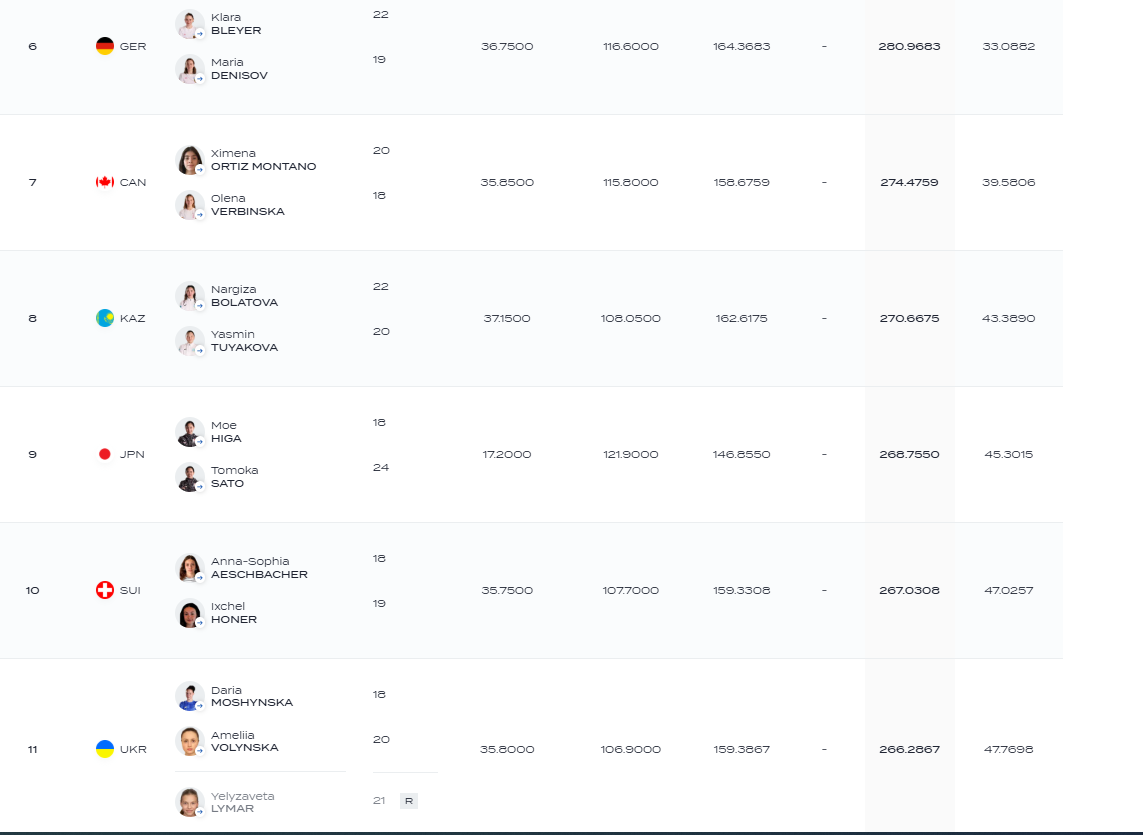The width and height of the screenshot is (1143, 835).
Task: Click the Japan flag icon
Action: pyautogui.click(x=105, y=454)
